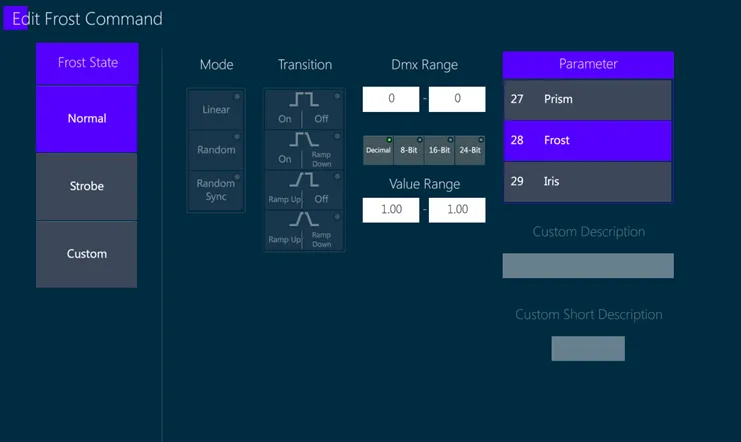Switch to 16-Bit format
Screen dimensions: 741x442
coord(439,150)
